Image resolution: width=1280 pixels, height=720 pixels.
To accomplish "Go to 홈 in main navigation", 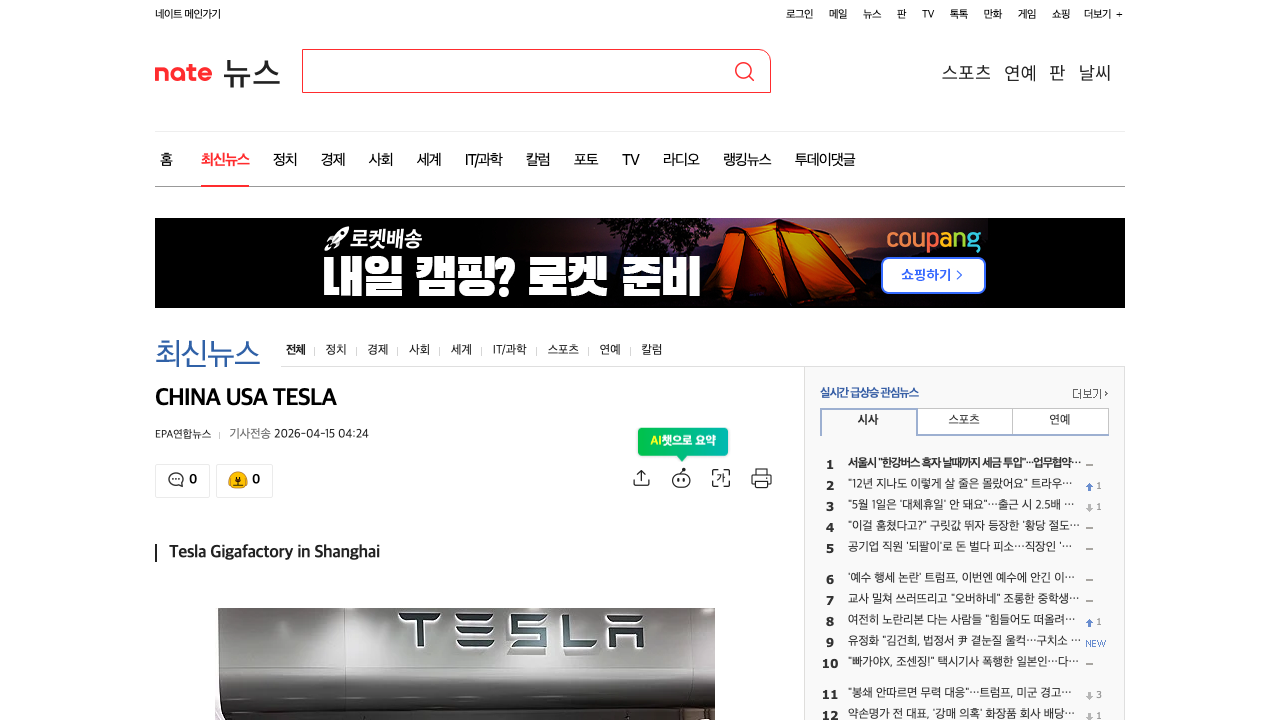I will click(x=166, y=159).
